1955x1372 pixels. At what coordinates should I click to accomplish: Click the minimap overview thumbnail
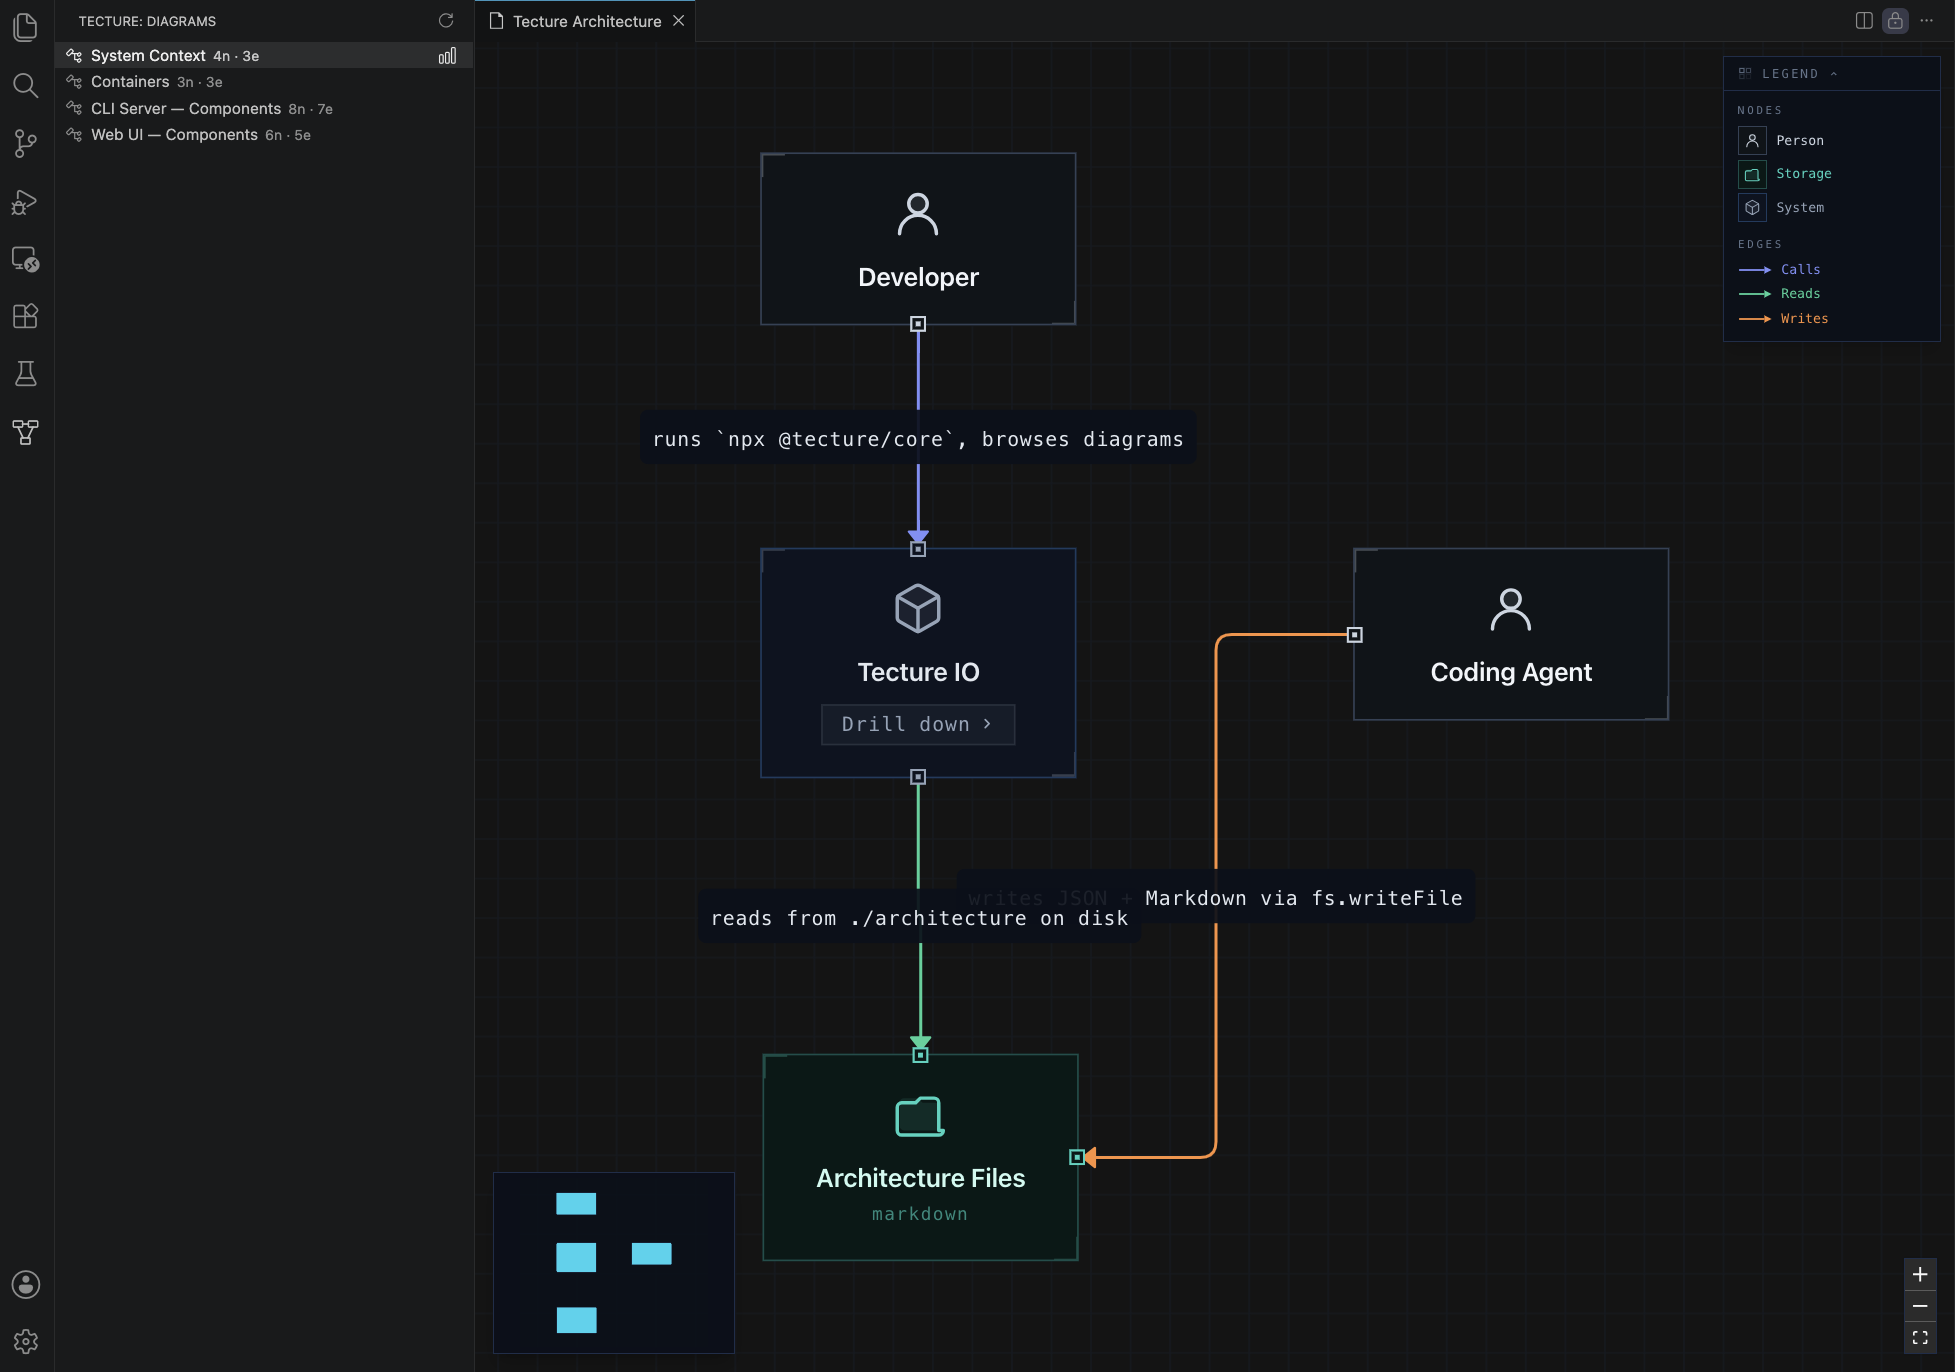tap(614, 1262)
